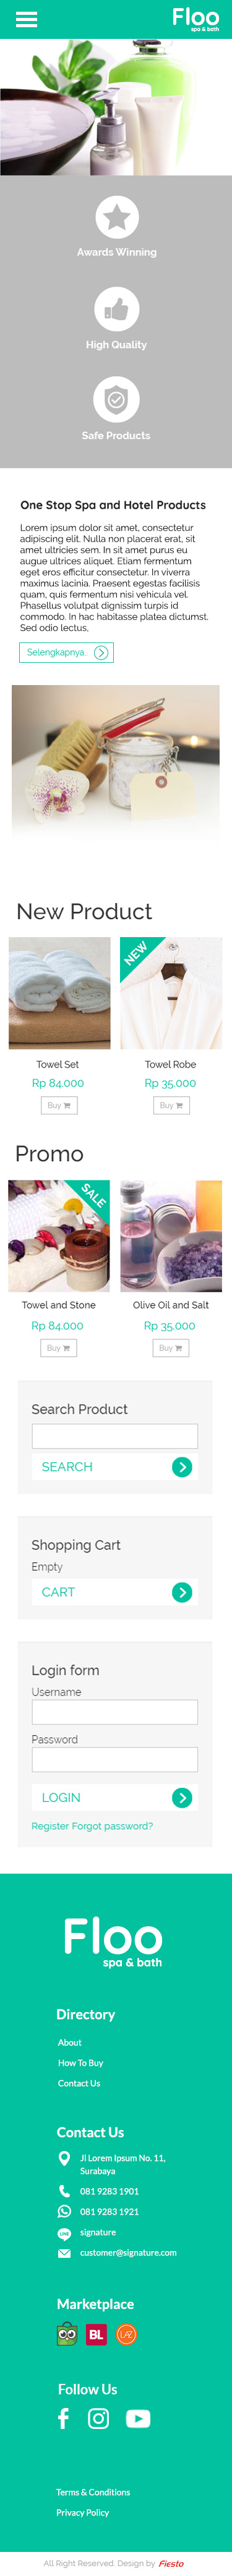View the Towel Robe product thumbnail
The height and width of the screenshot is (2576, 232).
171,993
